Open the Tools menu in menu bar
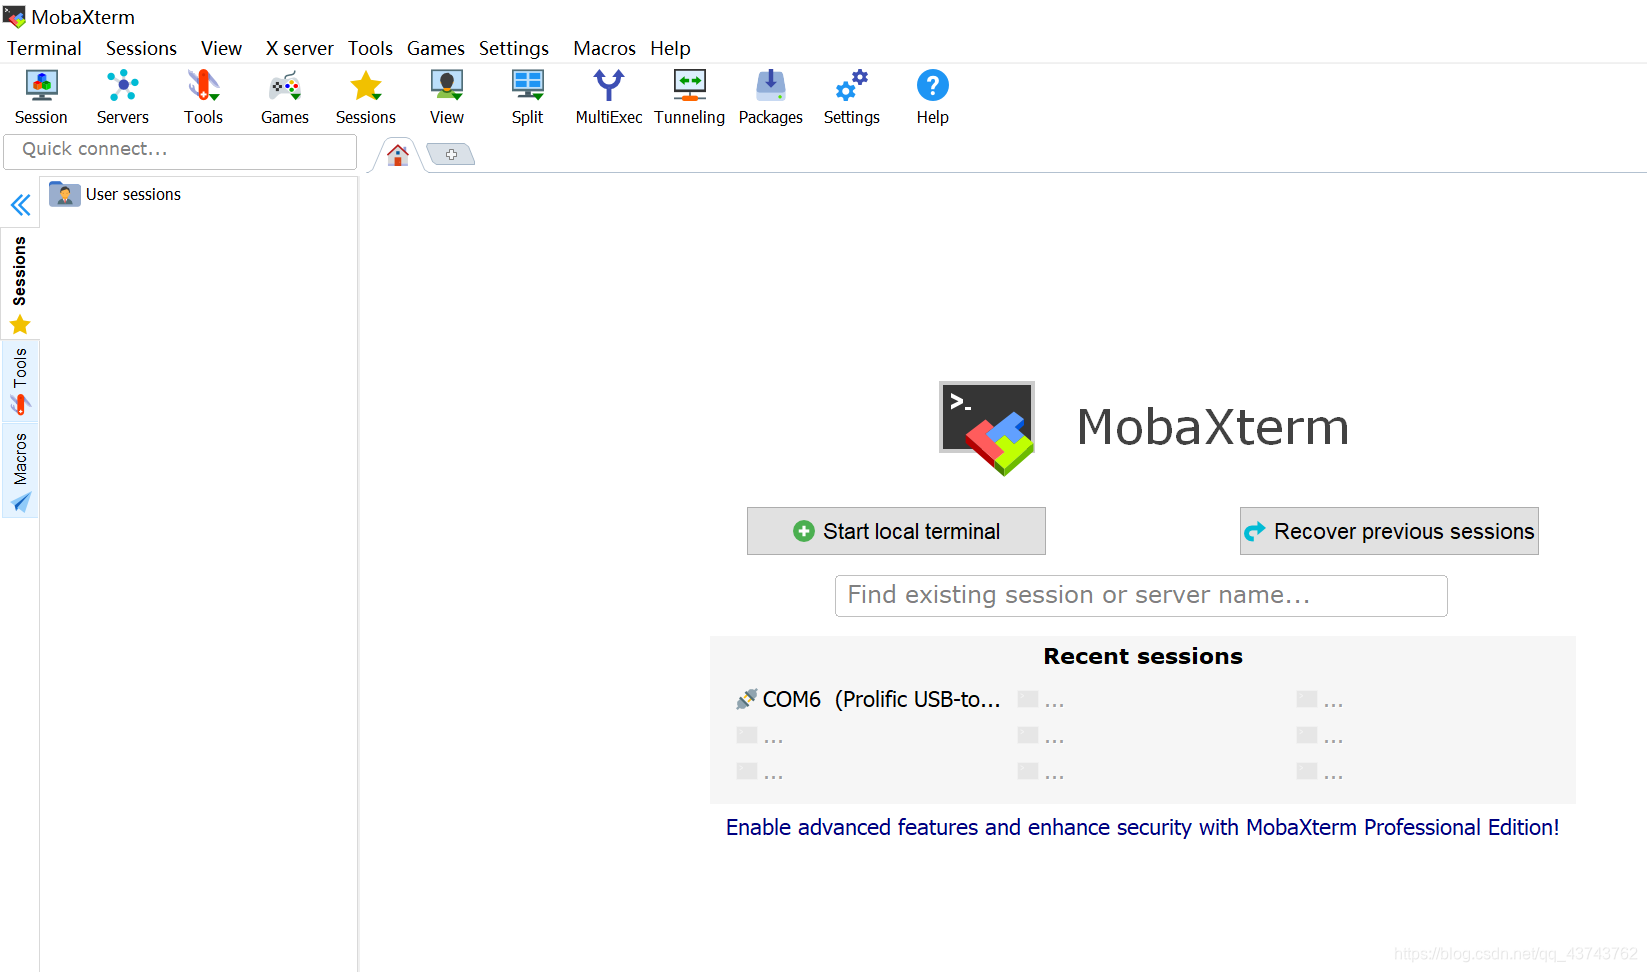Viewport: 1647px width, 972px height. [x=370, y=48]
